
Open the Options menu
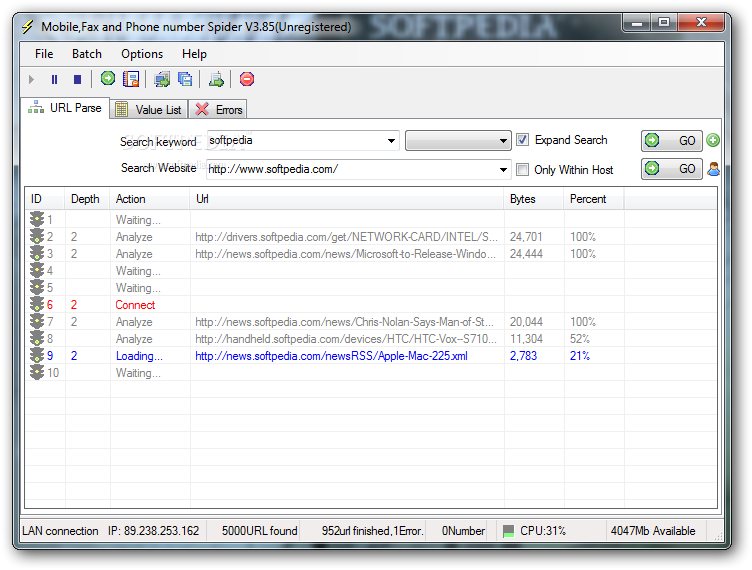tap(142, 54)
